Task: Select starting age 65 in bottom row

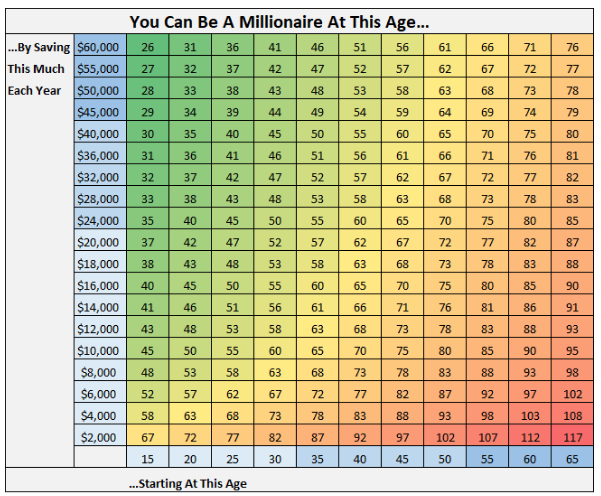Action: tap(571, 458)
